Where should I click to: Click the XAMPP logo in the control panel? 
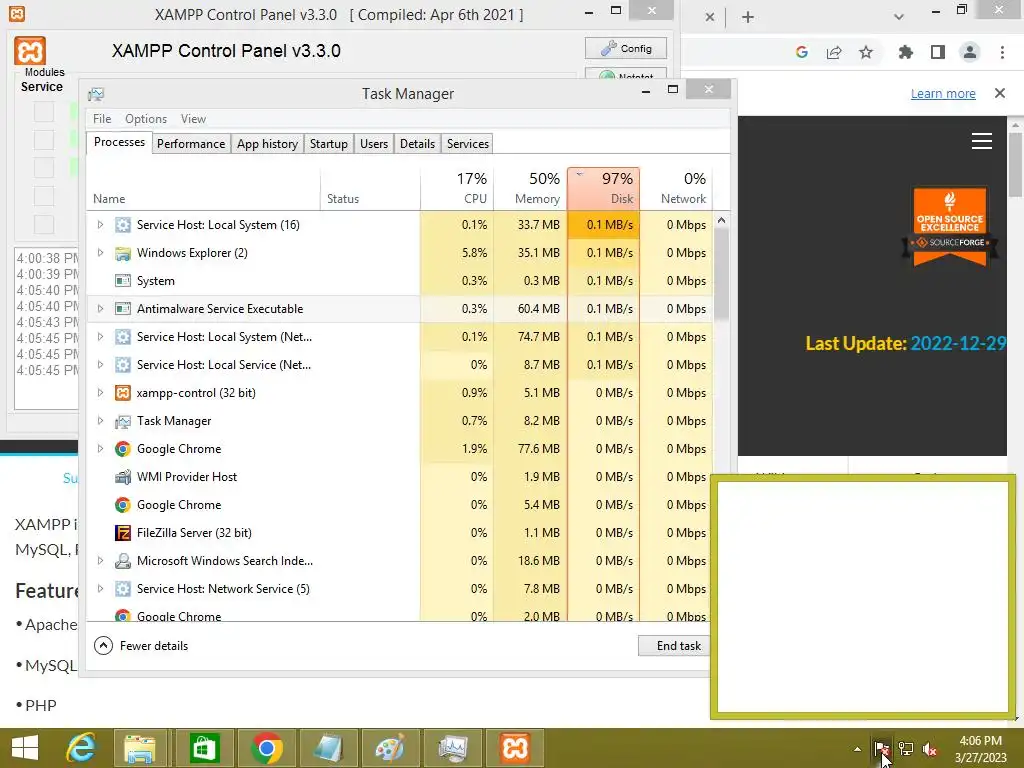30,51
